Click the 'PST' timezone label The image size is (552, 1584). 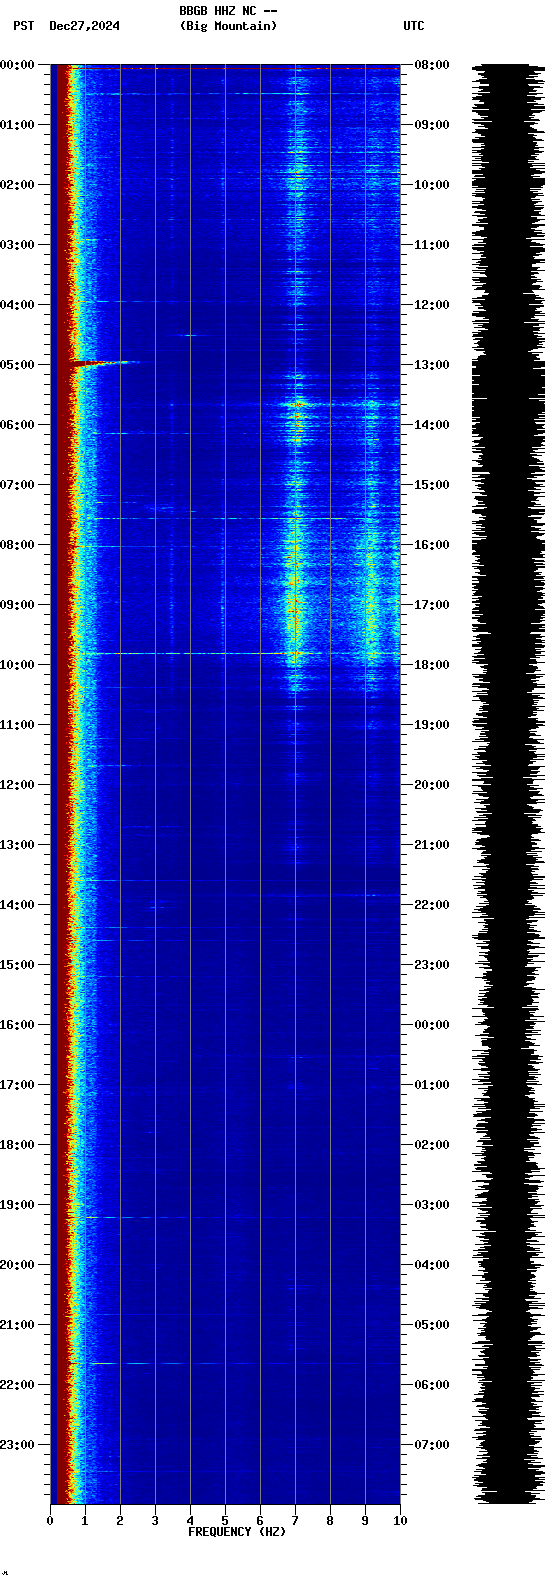pyautogui.click(x=24, y=26)
